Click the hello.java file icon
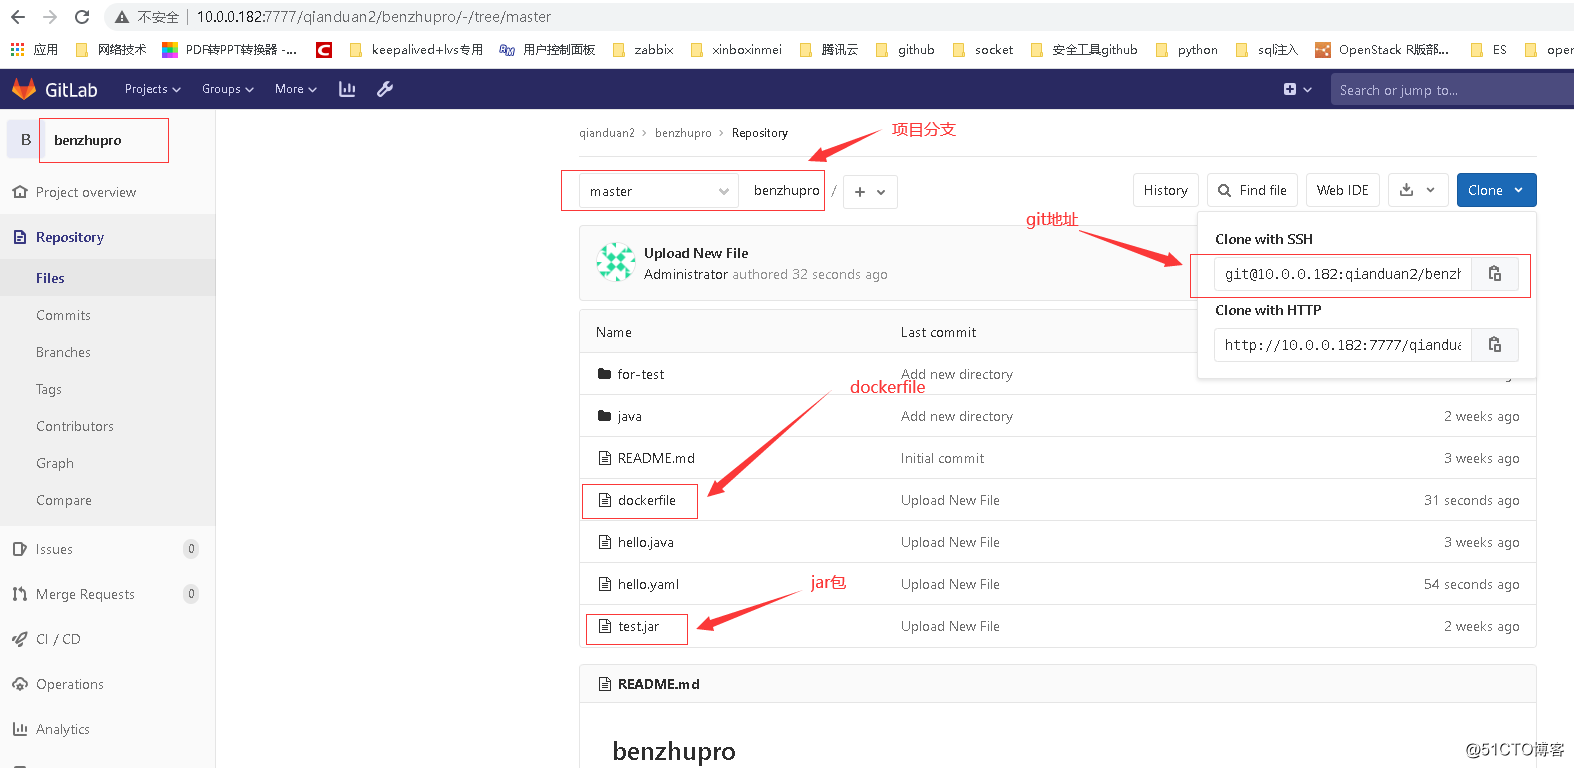The height and width of the screenshot is (768, 1574). [x=604, y=542]
